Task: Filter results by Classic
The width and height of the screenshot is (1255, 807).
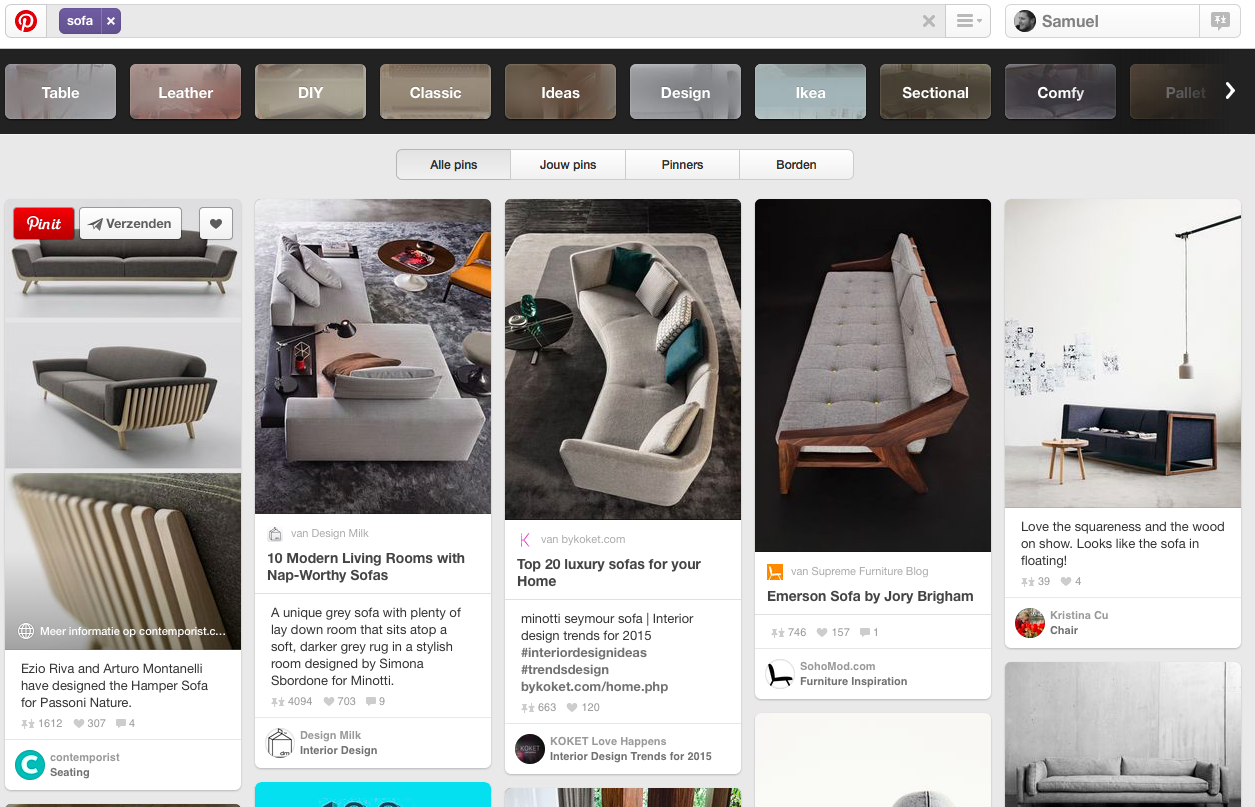Action: (435, 92)
